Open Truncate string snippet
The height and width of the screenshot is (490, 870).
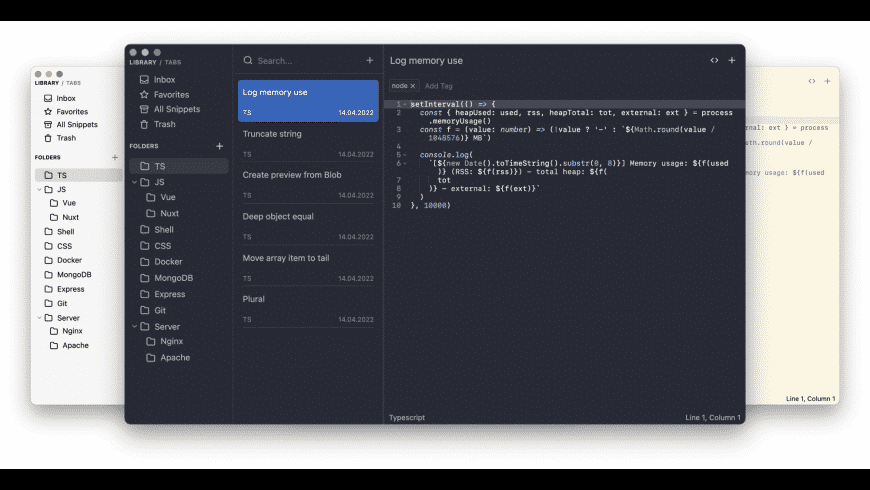click(308, 143)
